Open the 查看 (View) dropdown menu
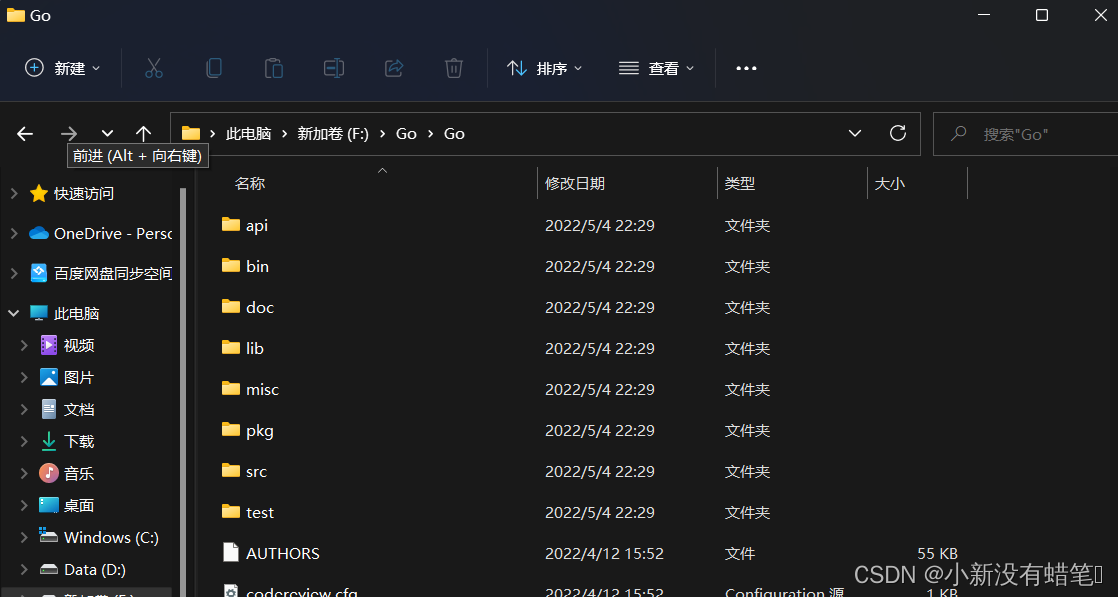 (x=657, y=68)
